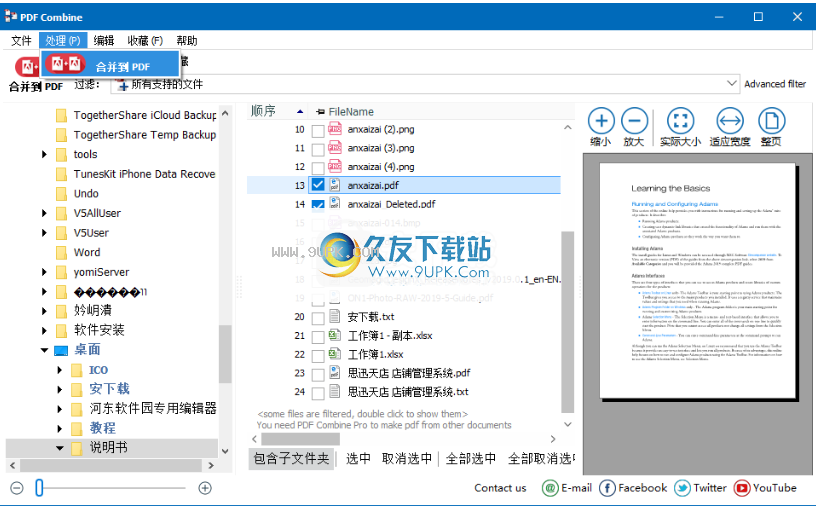816x510 pixels.
Task: Open the 过滤 filter dropdown arrow
Action: 732,83
